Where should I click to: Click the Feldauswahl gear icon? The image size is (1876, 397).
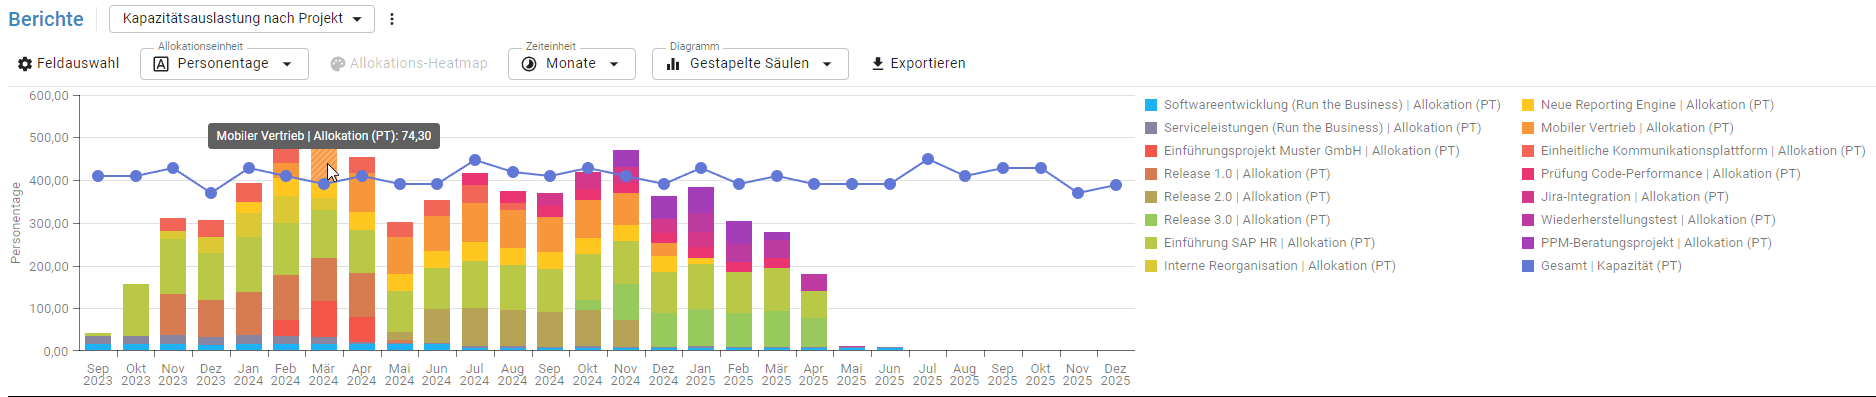click(25, 63)
